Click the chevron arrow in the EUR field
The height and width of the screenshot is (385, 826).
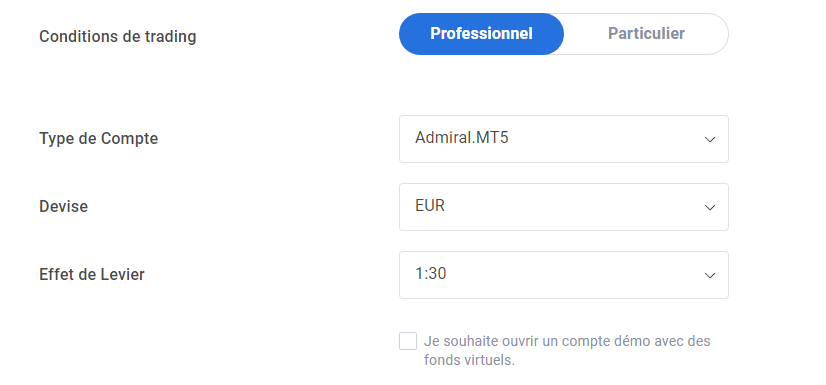click(x=710, y=208)
